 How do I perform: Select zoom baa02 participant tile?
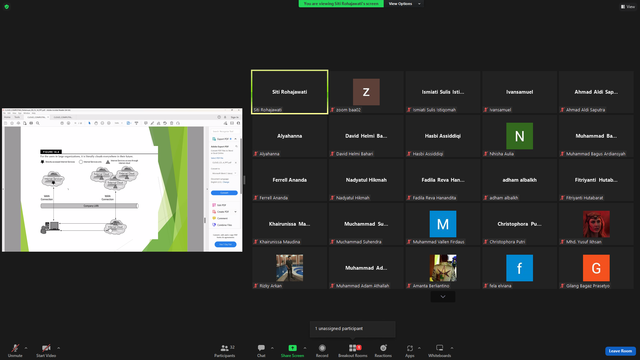(366, 92)
